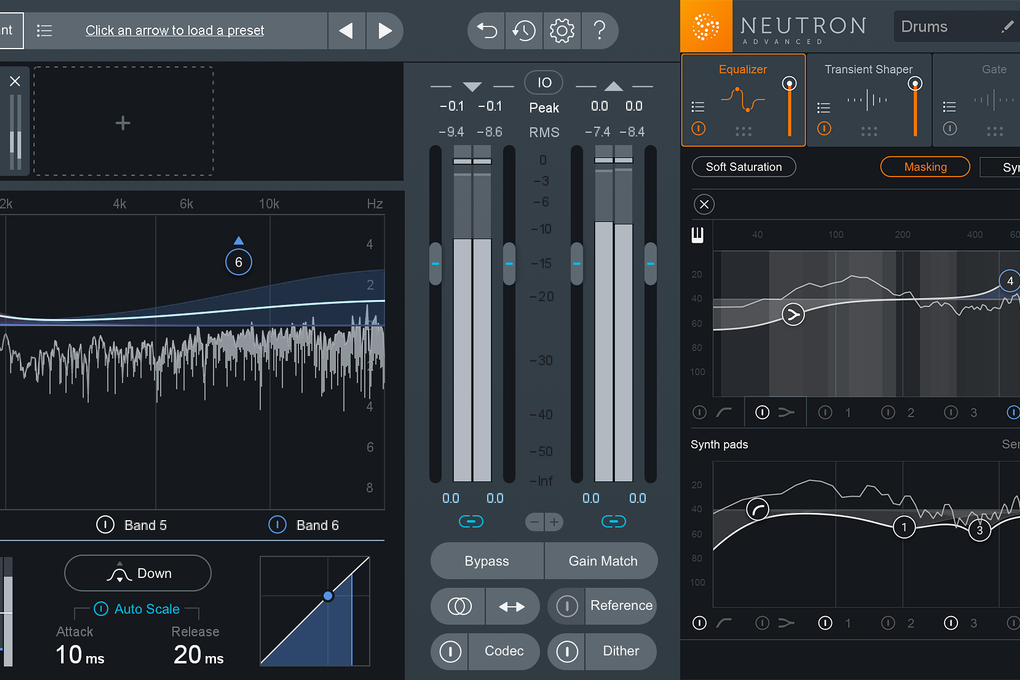Click the threshold node on the dynamics curve
Viewport: 1020px width, 680px height.
328,596
